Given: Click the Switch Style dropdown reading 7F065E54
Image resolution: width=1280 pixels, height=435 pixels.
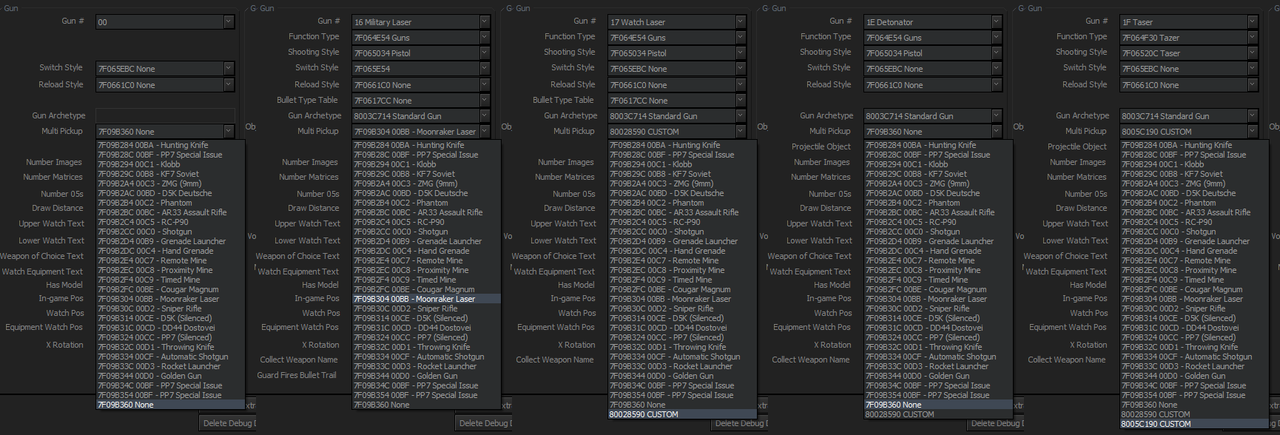Looking at the screenshot, I should click(x=421, y=69).
